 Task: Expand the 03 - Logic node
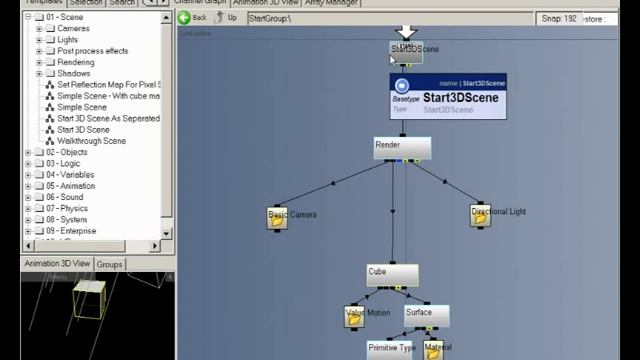point(28,164)
